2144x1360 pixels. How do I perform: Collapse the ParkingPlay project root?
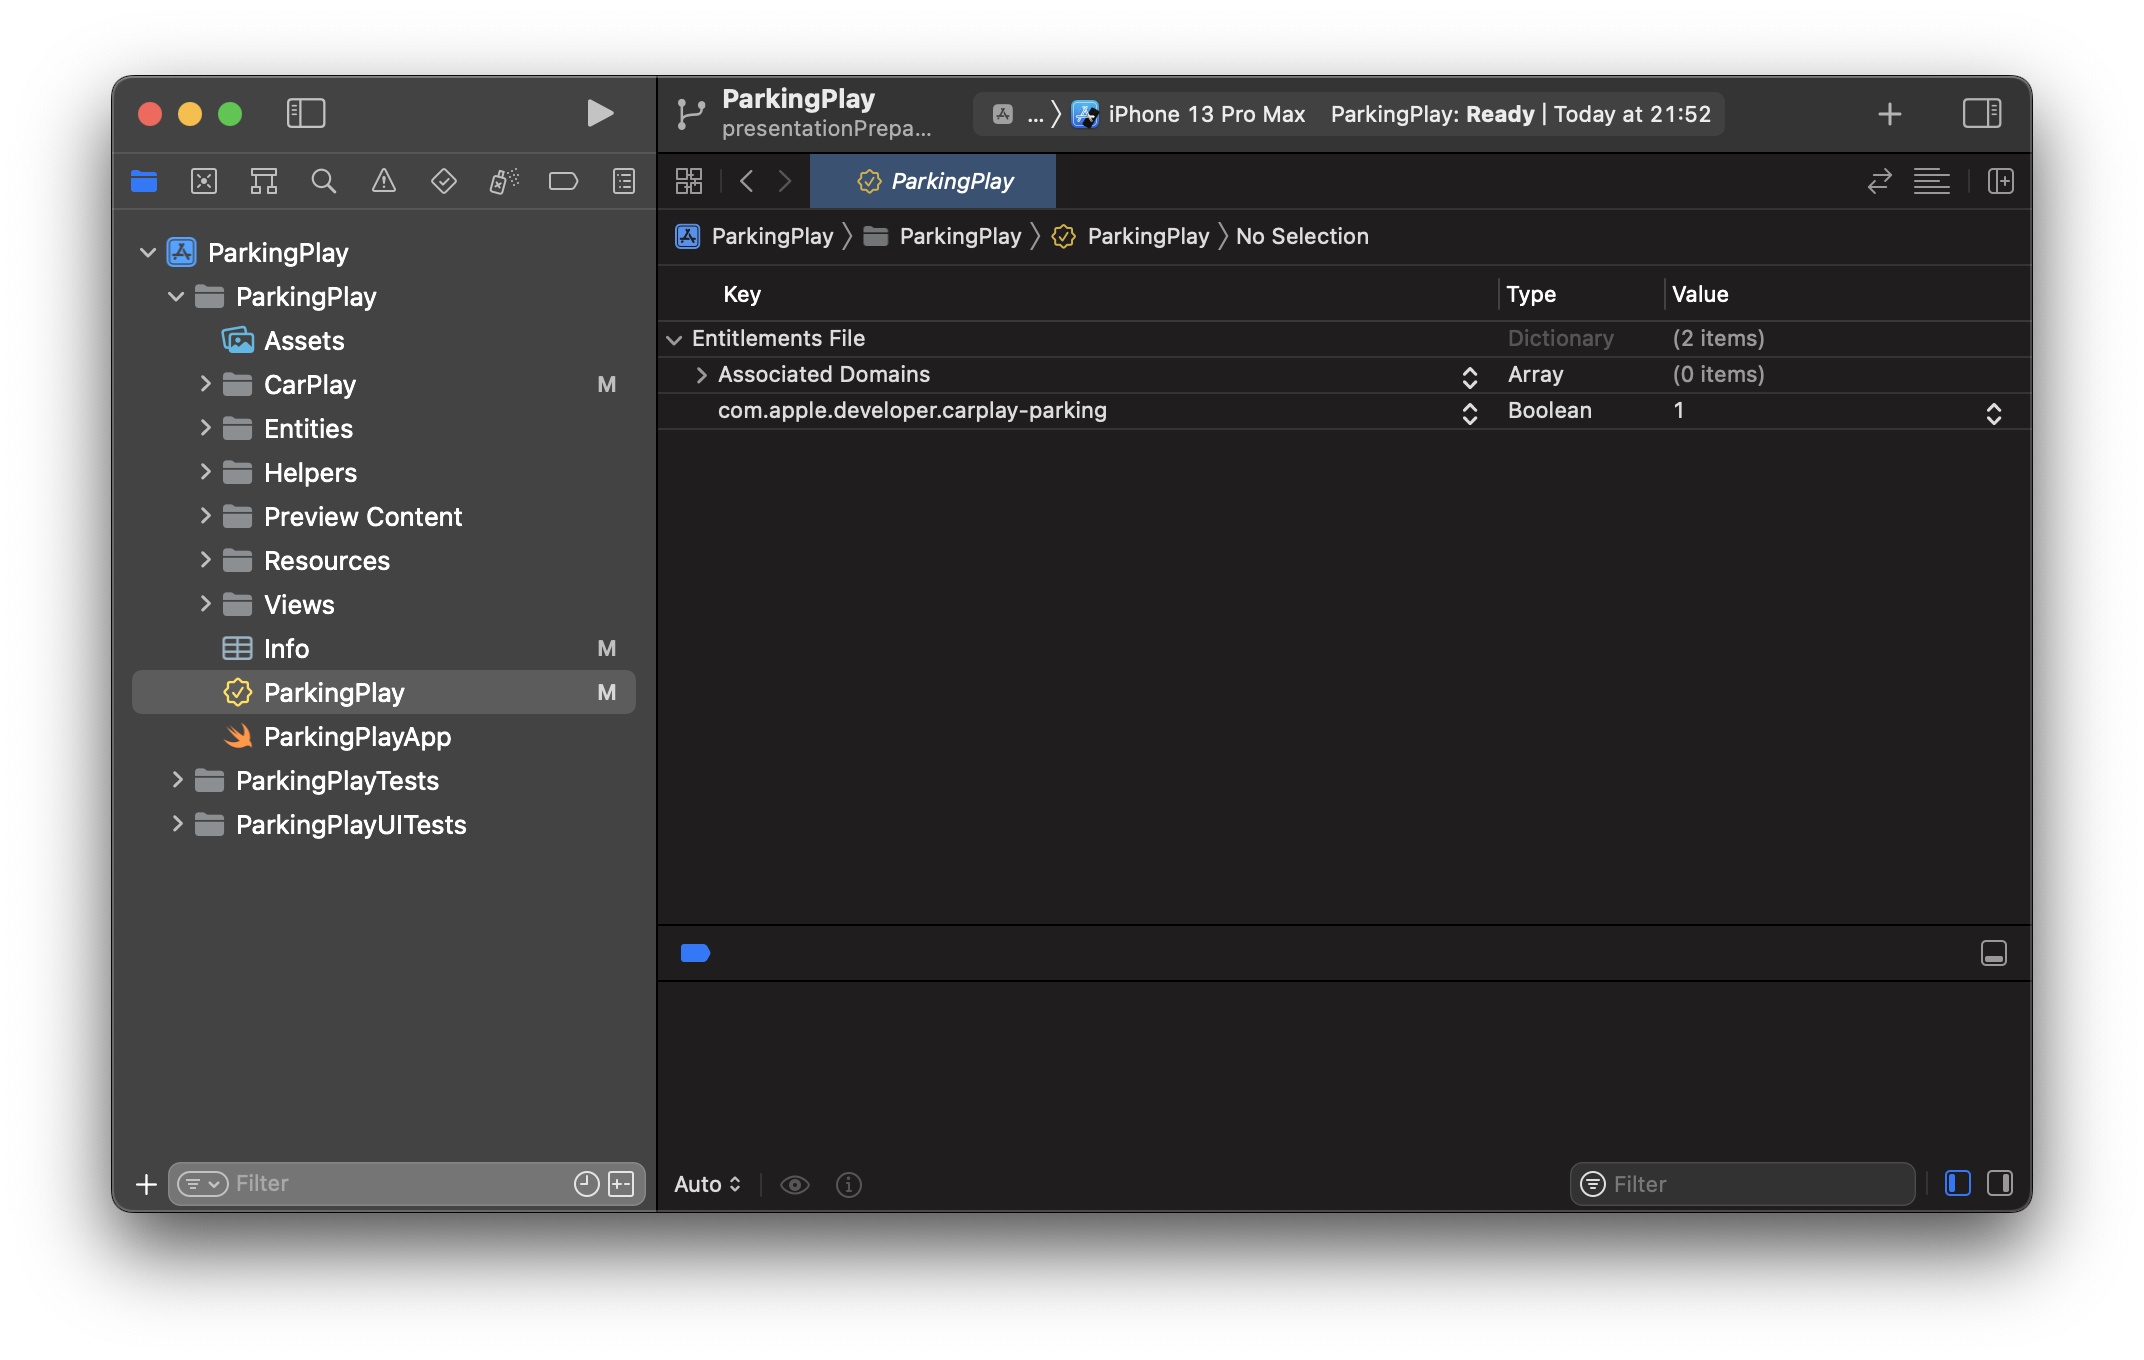(148, 253)
